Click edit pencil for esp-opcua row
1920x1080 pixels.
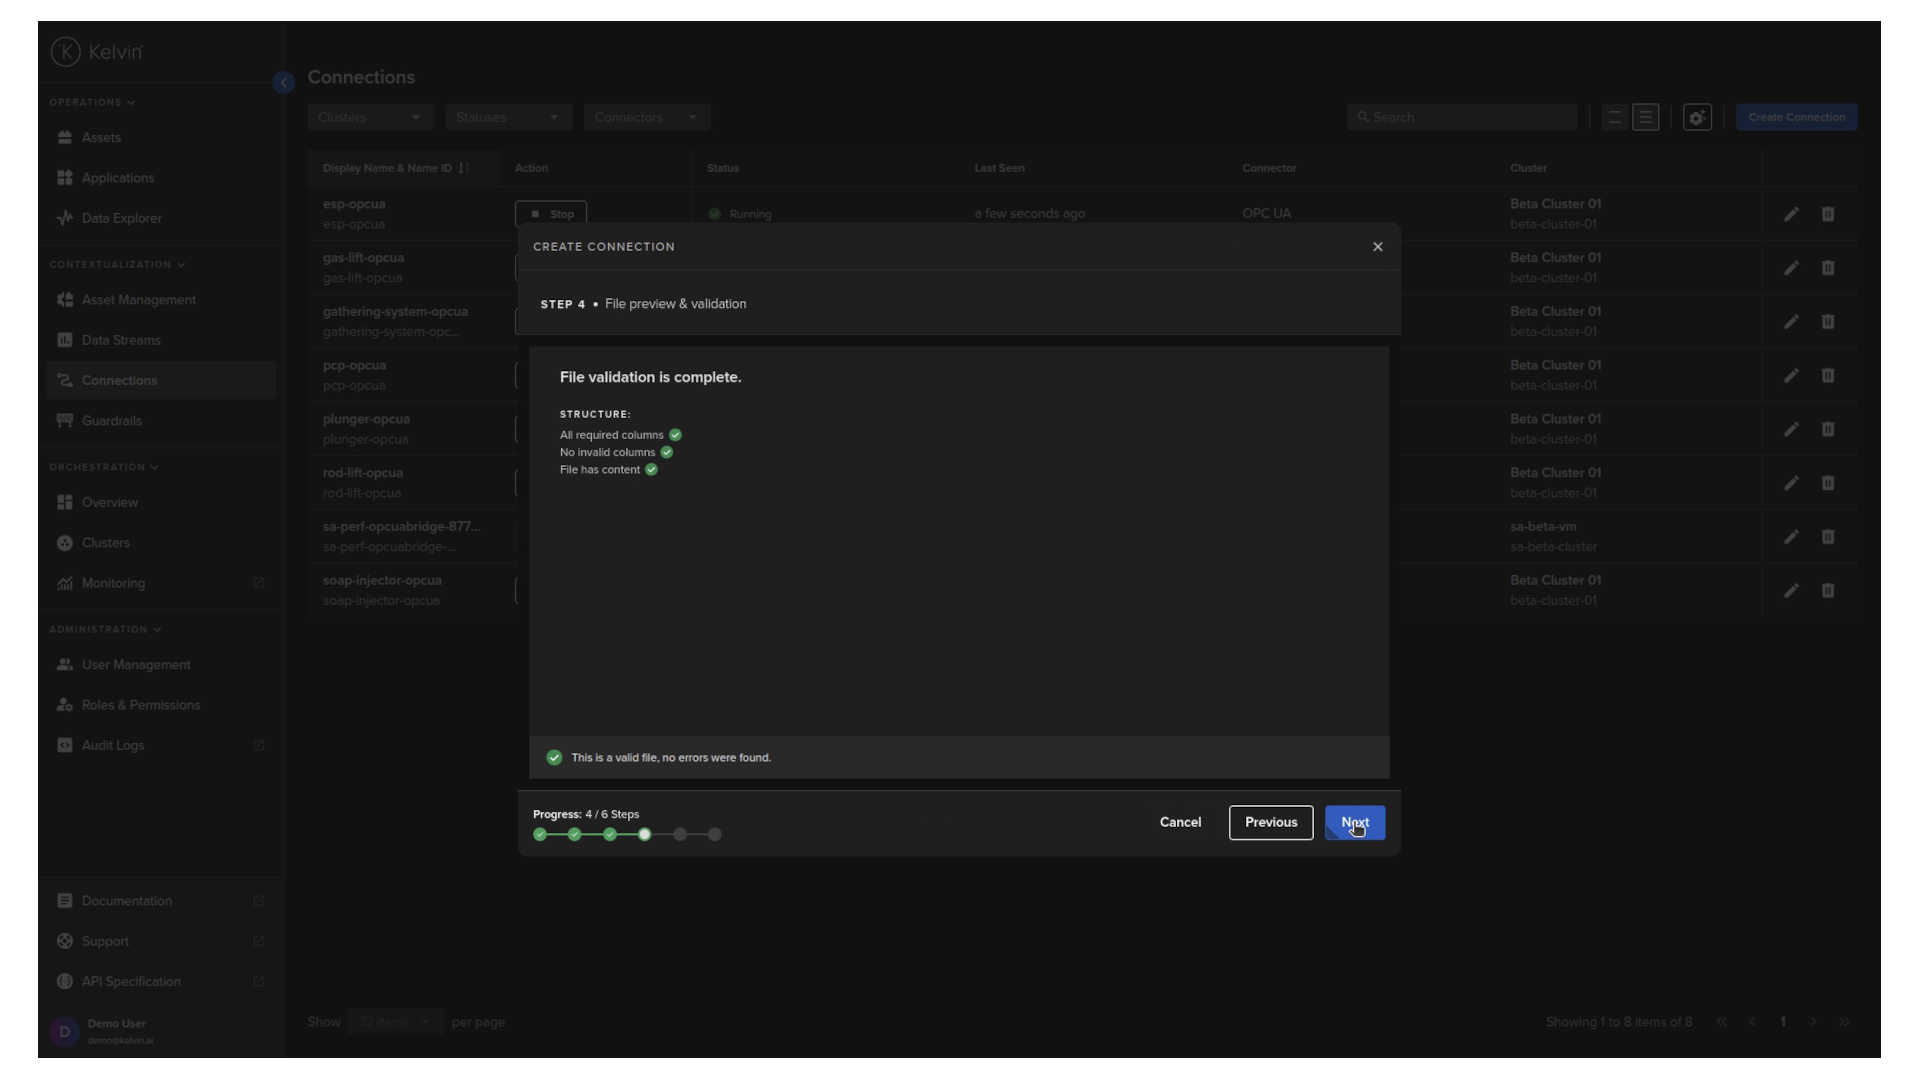[1791, 214]
